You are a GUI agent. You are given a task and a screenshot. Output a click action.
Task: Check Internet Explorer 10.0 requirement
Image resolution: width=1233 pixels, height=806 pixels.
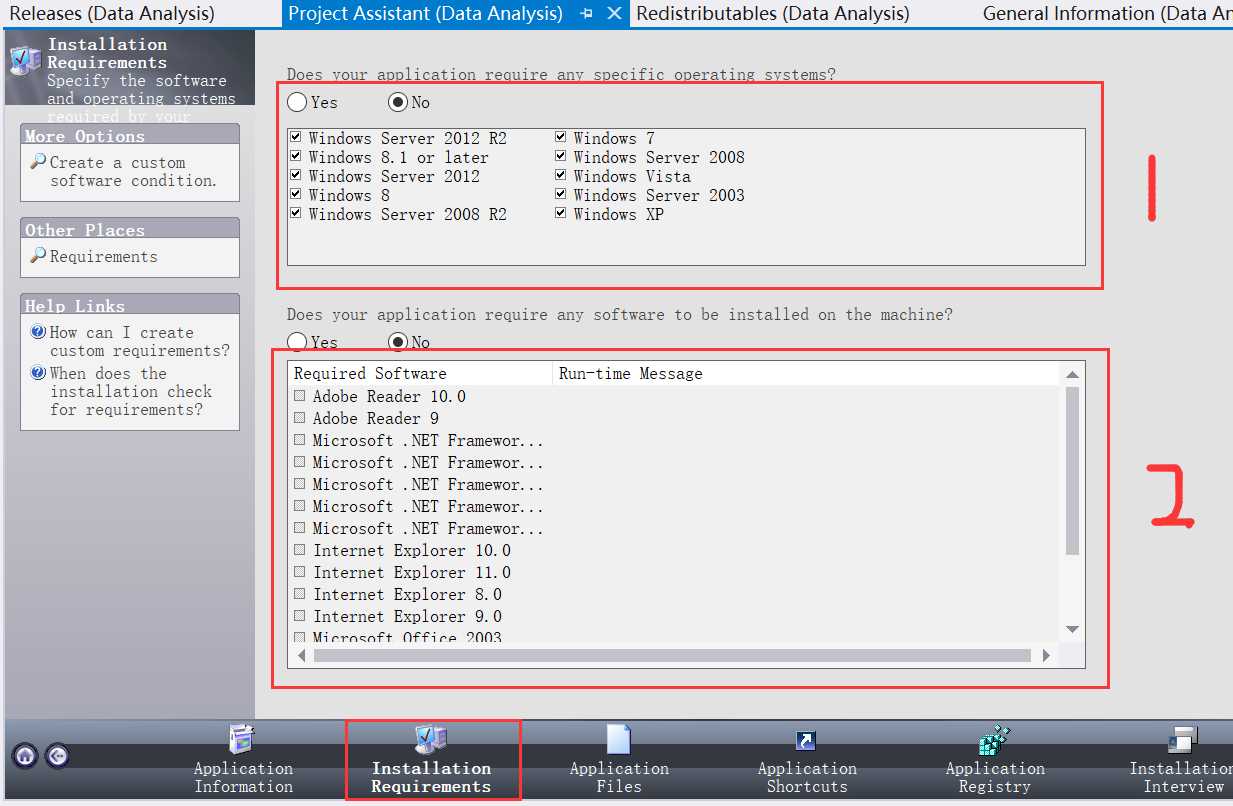pos(300,550)
